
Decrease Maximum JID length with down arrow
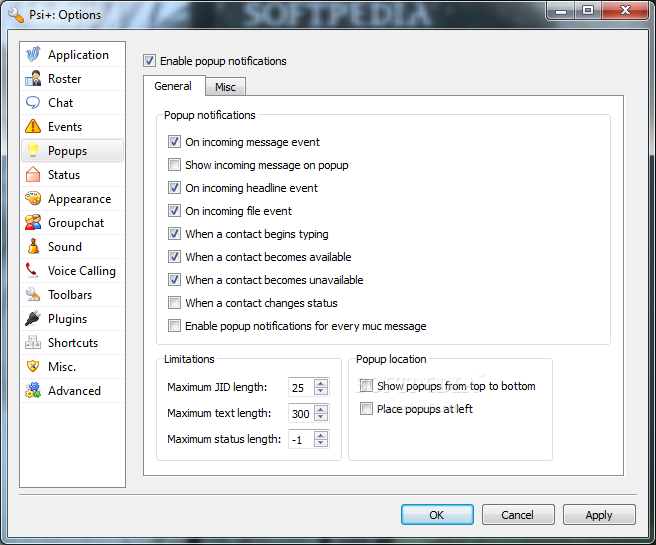click(x=321, y=391)
